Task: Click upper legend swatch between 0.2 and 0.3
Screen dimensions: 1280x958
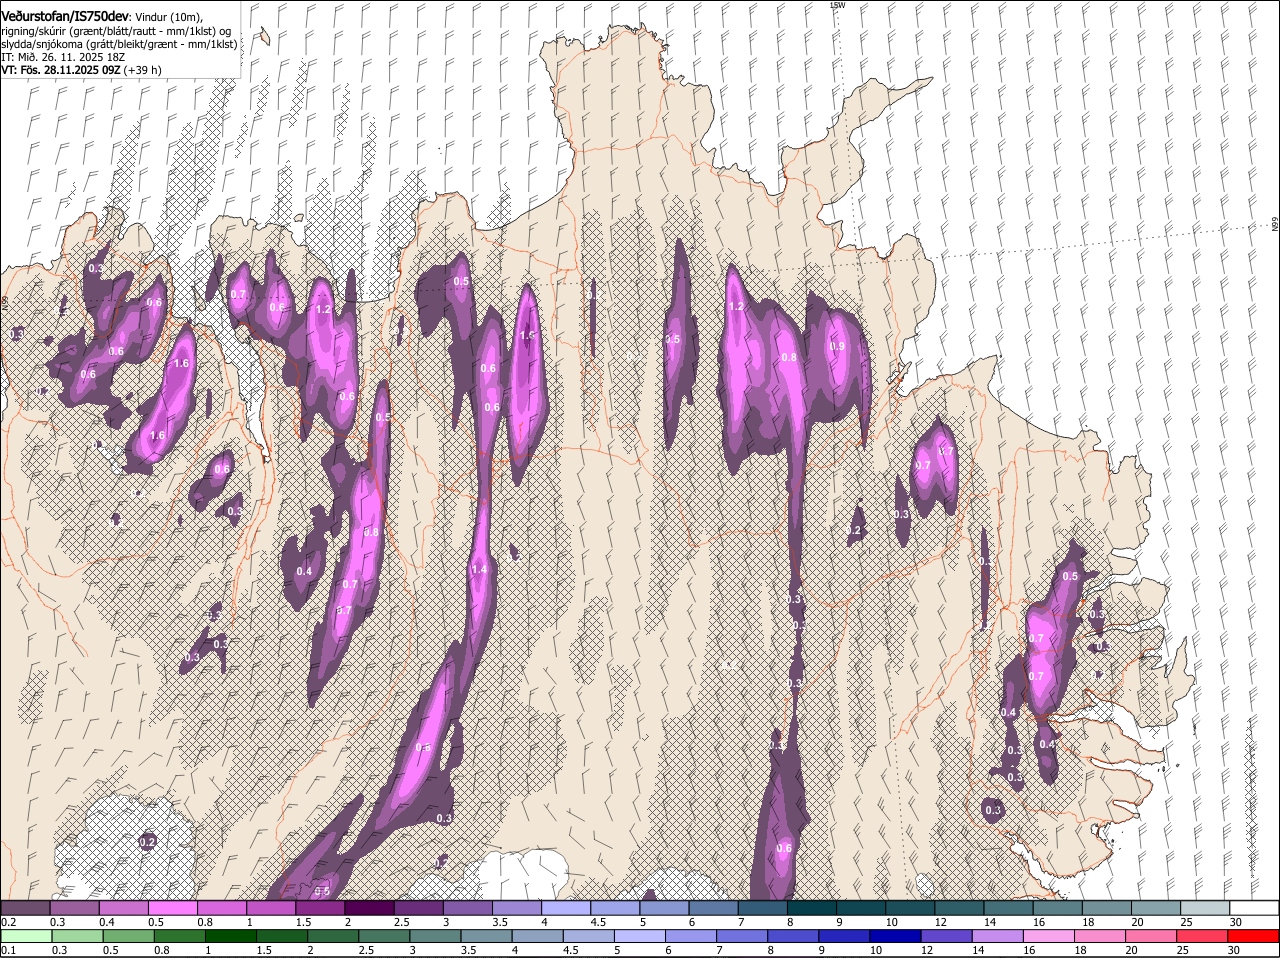Action: 25,908
